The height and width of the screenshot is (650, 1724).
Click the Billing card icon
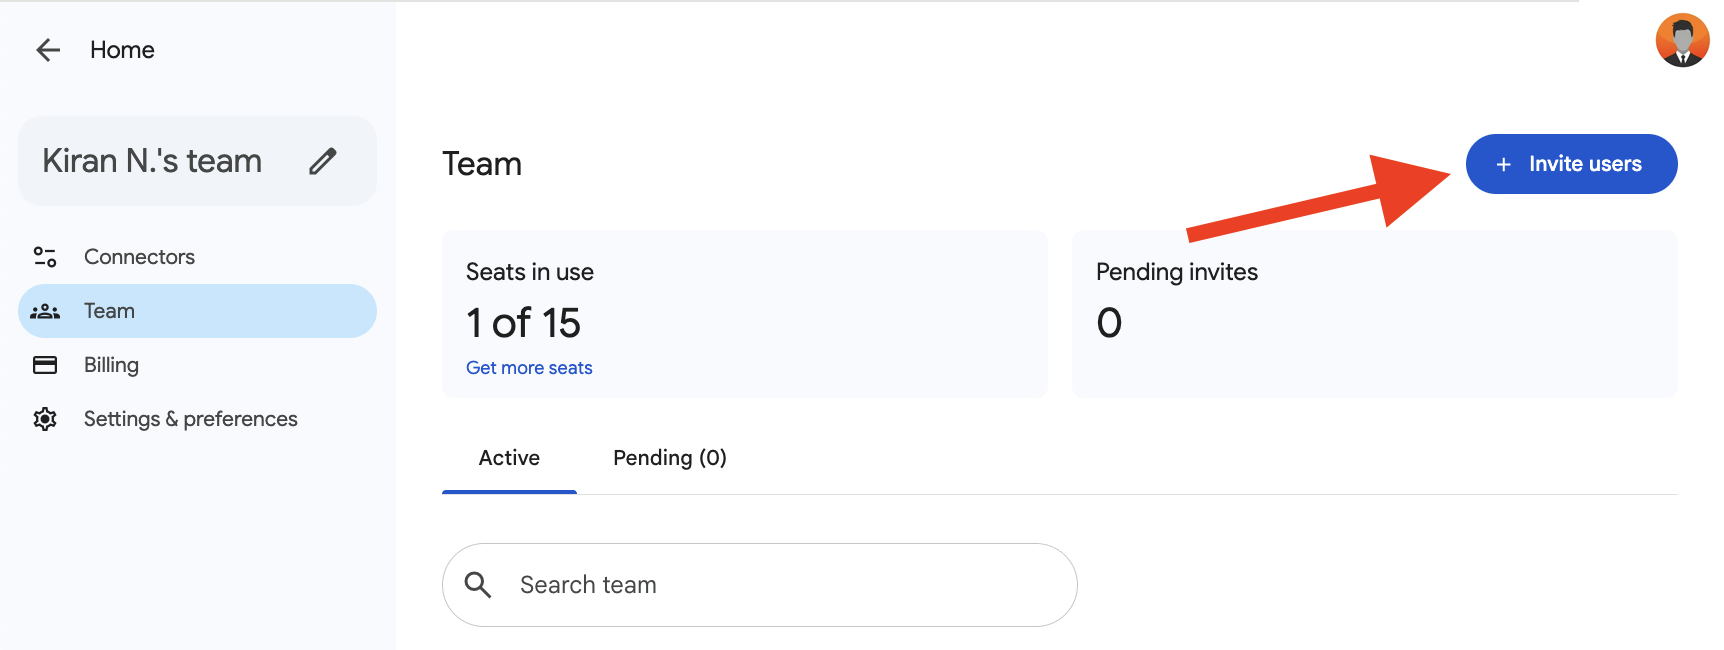coord(45,365)
